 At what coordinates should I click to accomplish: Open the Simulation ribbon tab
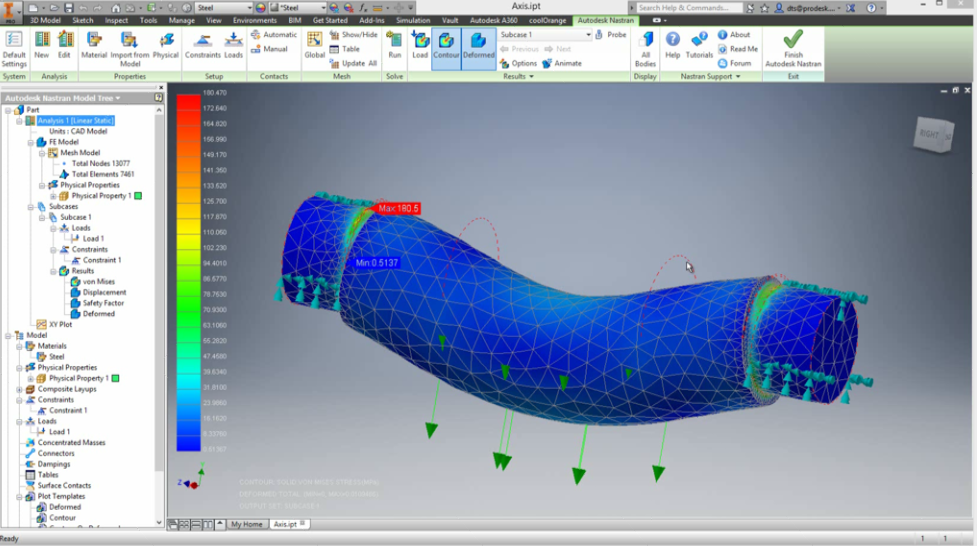[x=412, y=21]
